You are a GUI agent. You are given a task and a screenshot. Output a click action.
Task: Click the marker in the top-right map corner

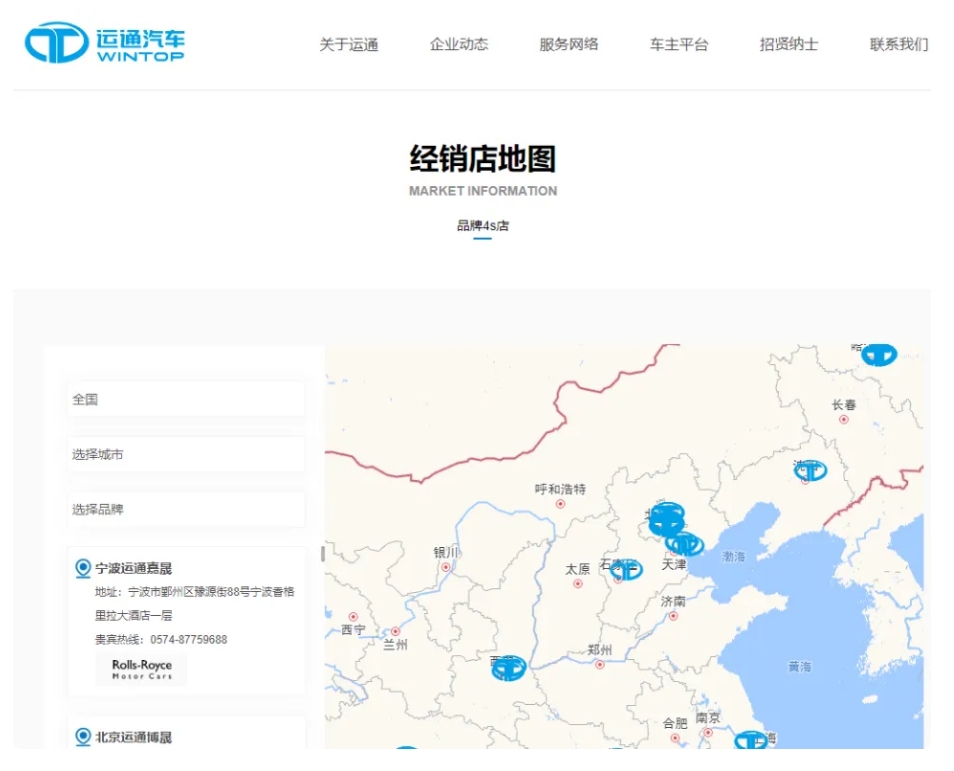(878, 354)
